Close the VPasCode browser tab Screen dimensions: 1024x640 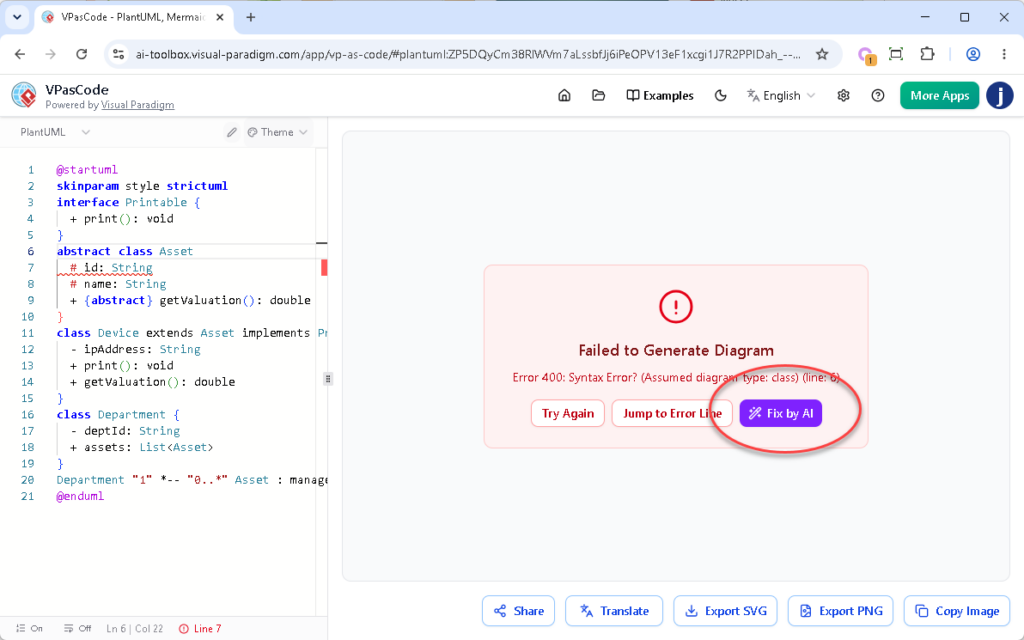coord(220,18)
